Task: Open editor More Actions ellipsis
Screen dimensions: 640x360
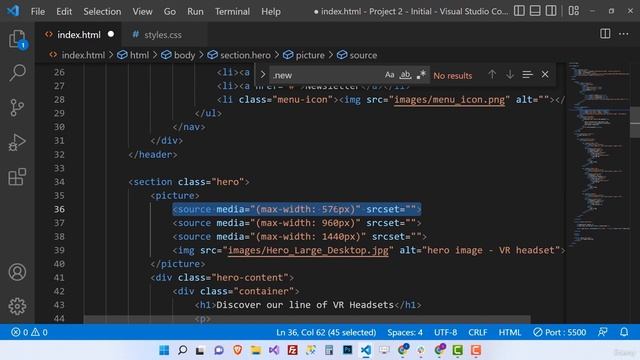Action: click(x=624, y=34)
